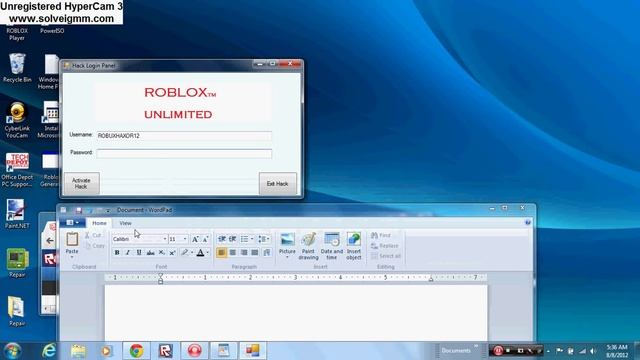Open the line spacing dropdown

[264, 239]
